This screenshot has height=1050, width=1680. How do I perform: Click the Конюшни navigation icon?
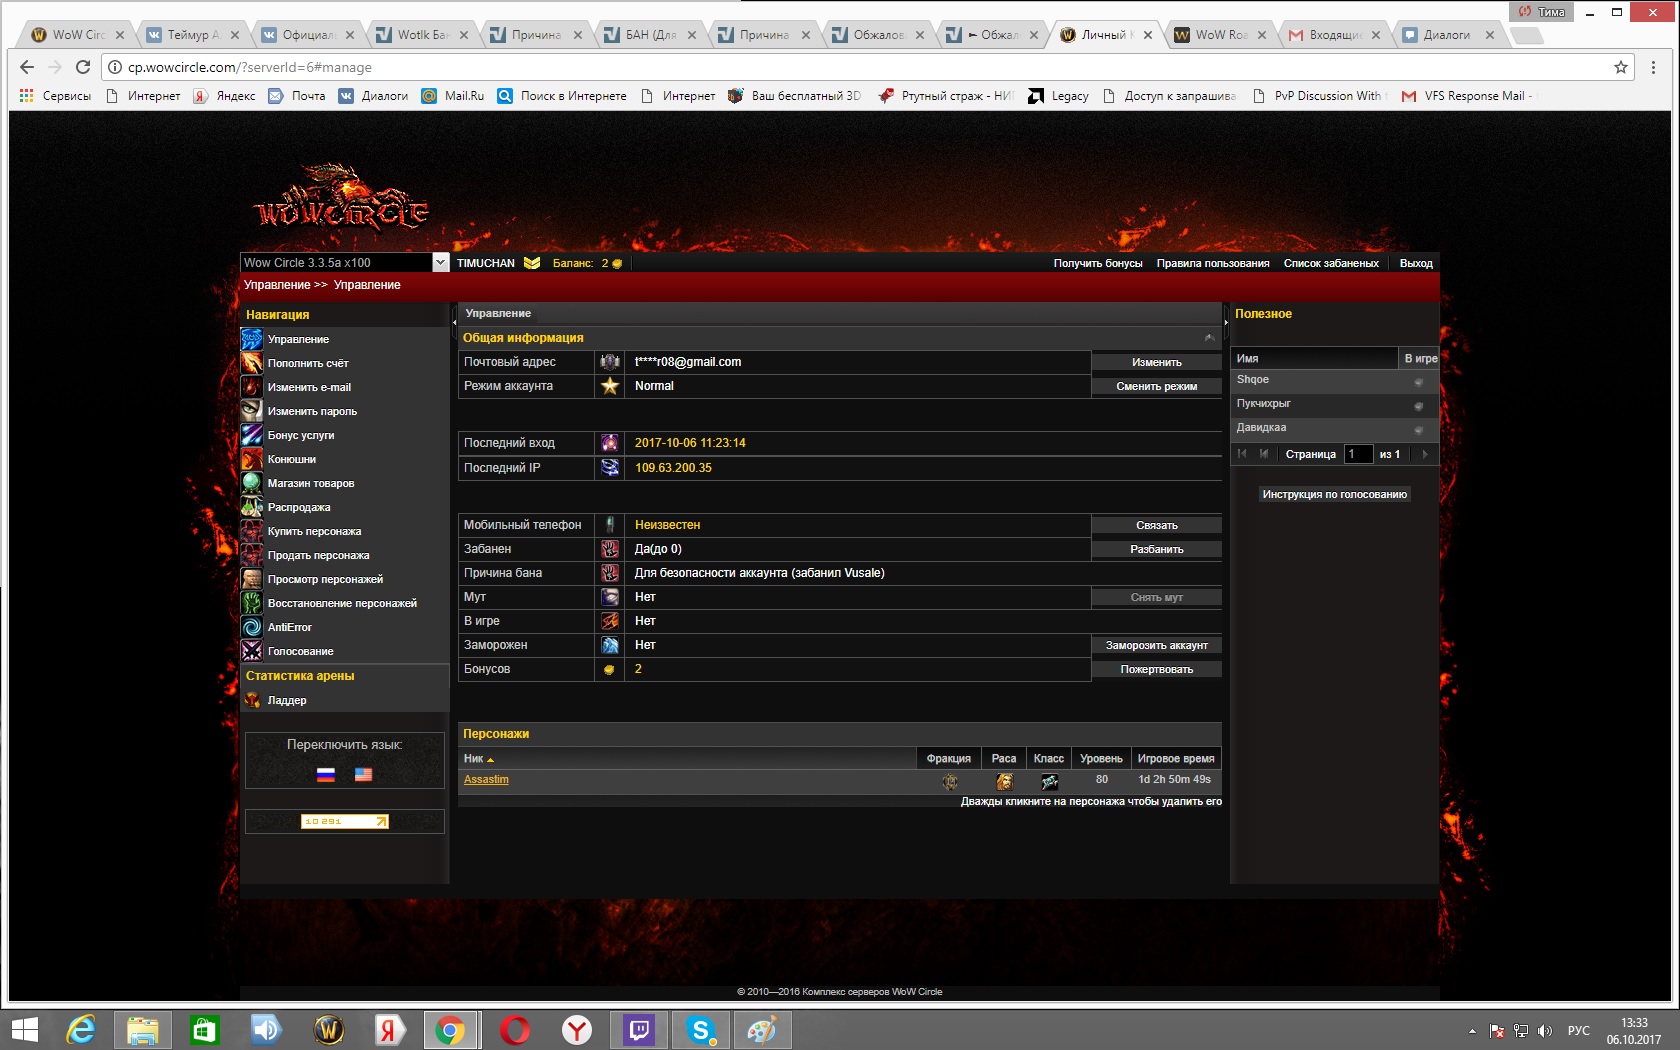coord(252,459)
